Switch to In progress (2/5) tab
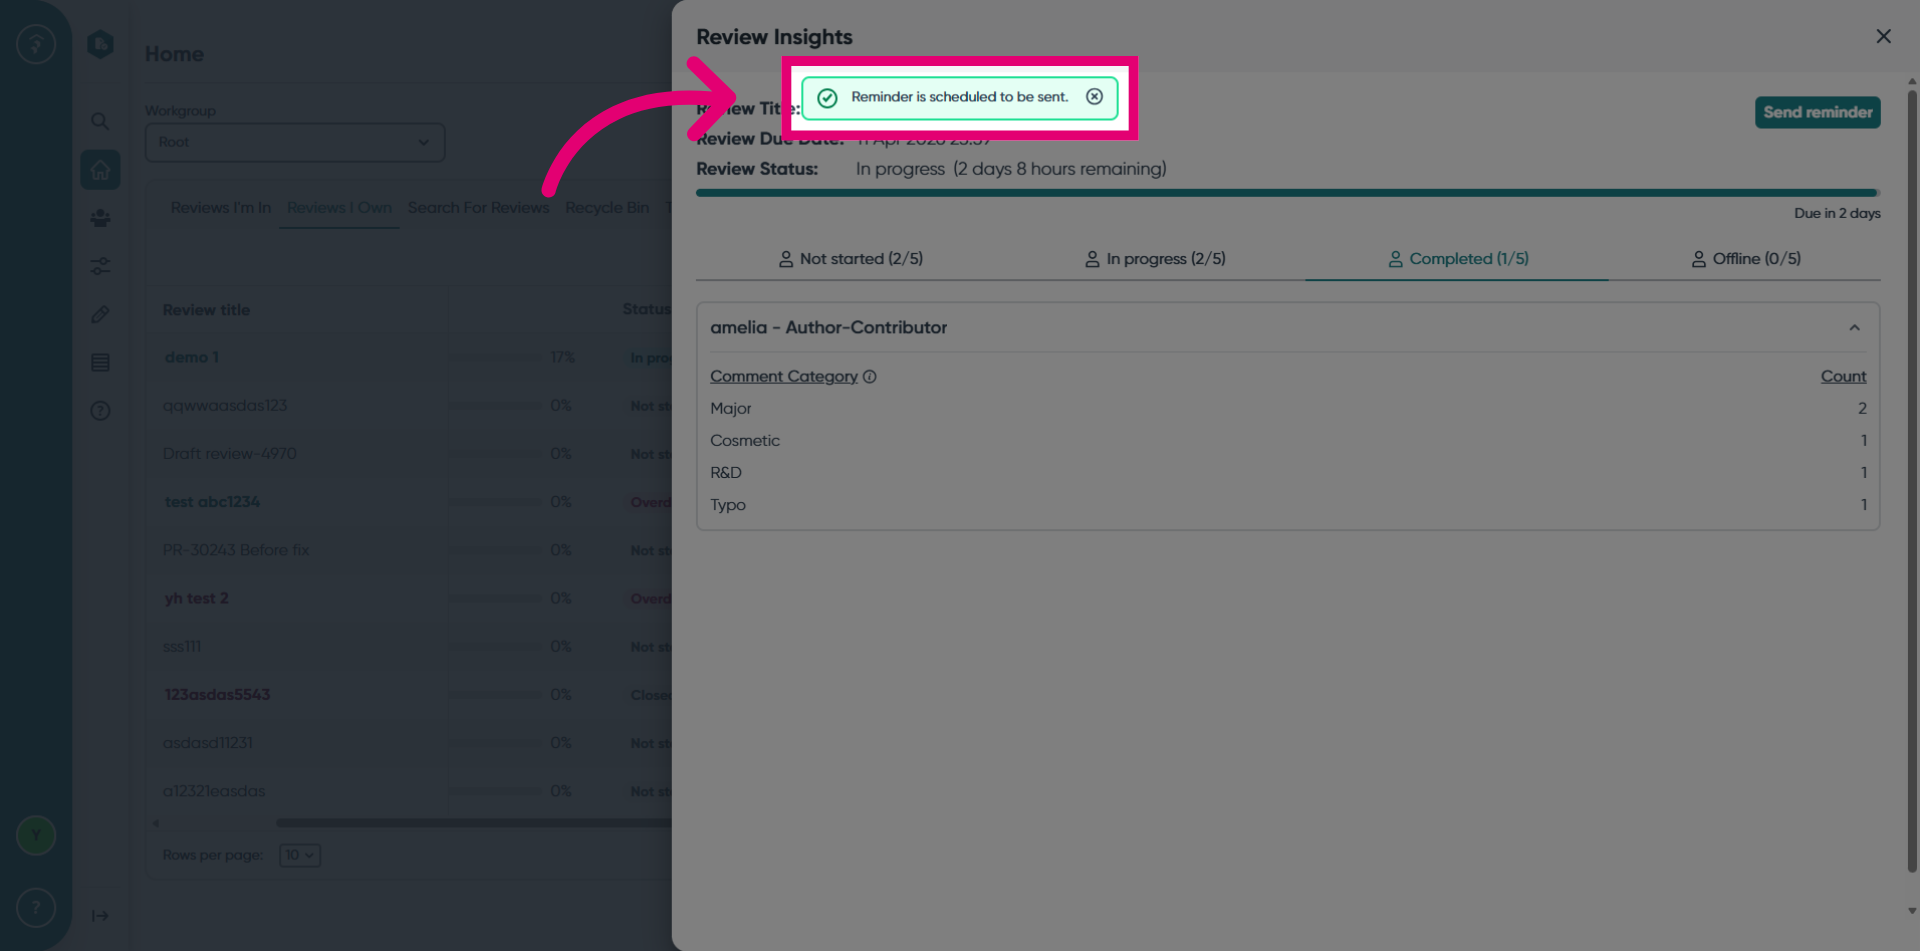This screenshot has width=1920, height=951. click(x=1155, y=259)
